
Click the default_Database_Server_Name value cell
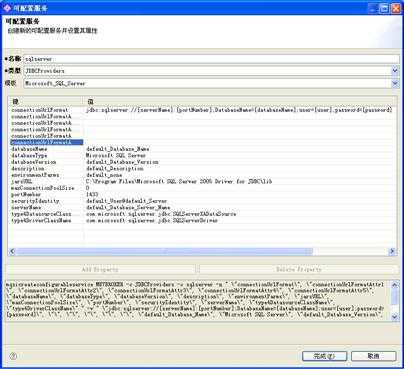click(x=128, y=208)
